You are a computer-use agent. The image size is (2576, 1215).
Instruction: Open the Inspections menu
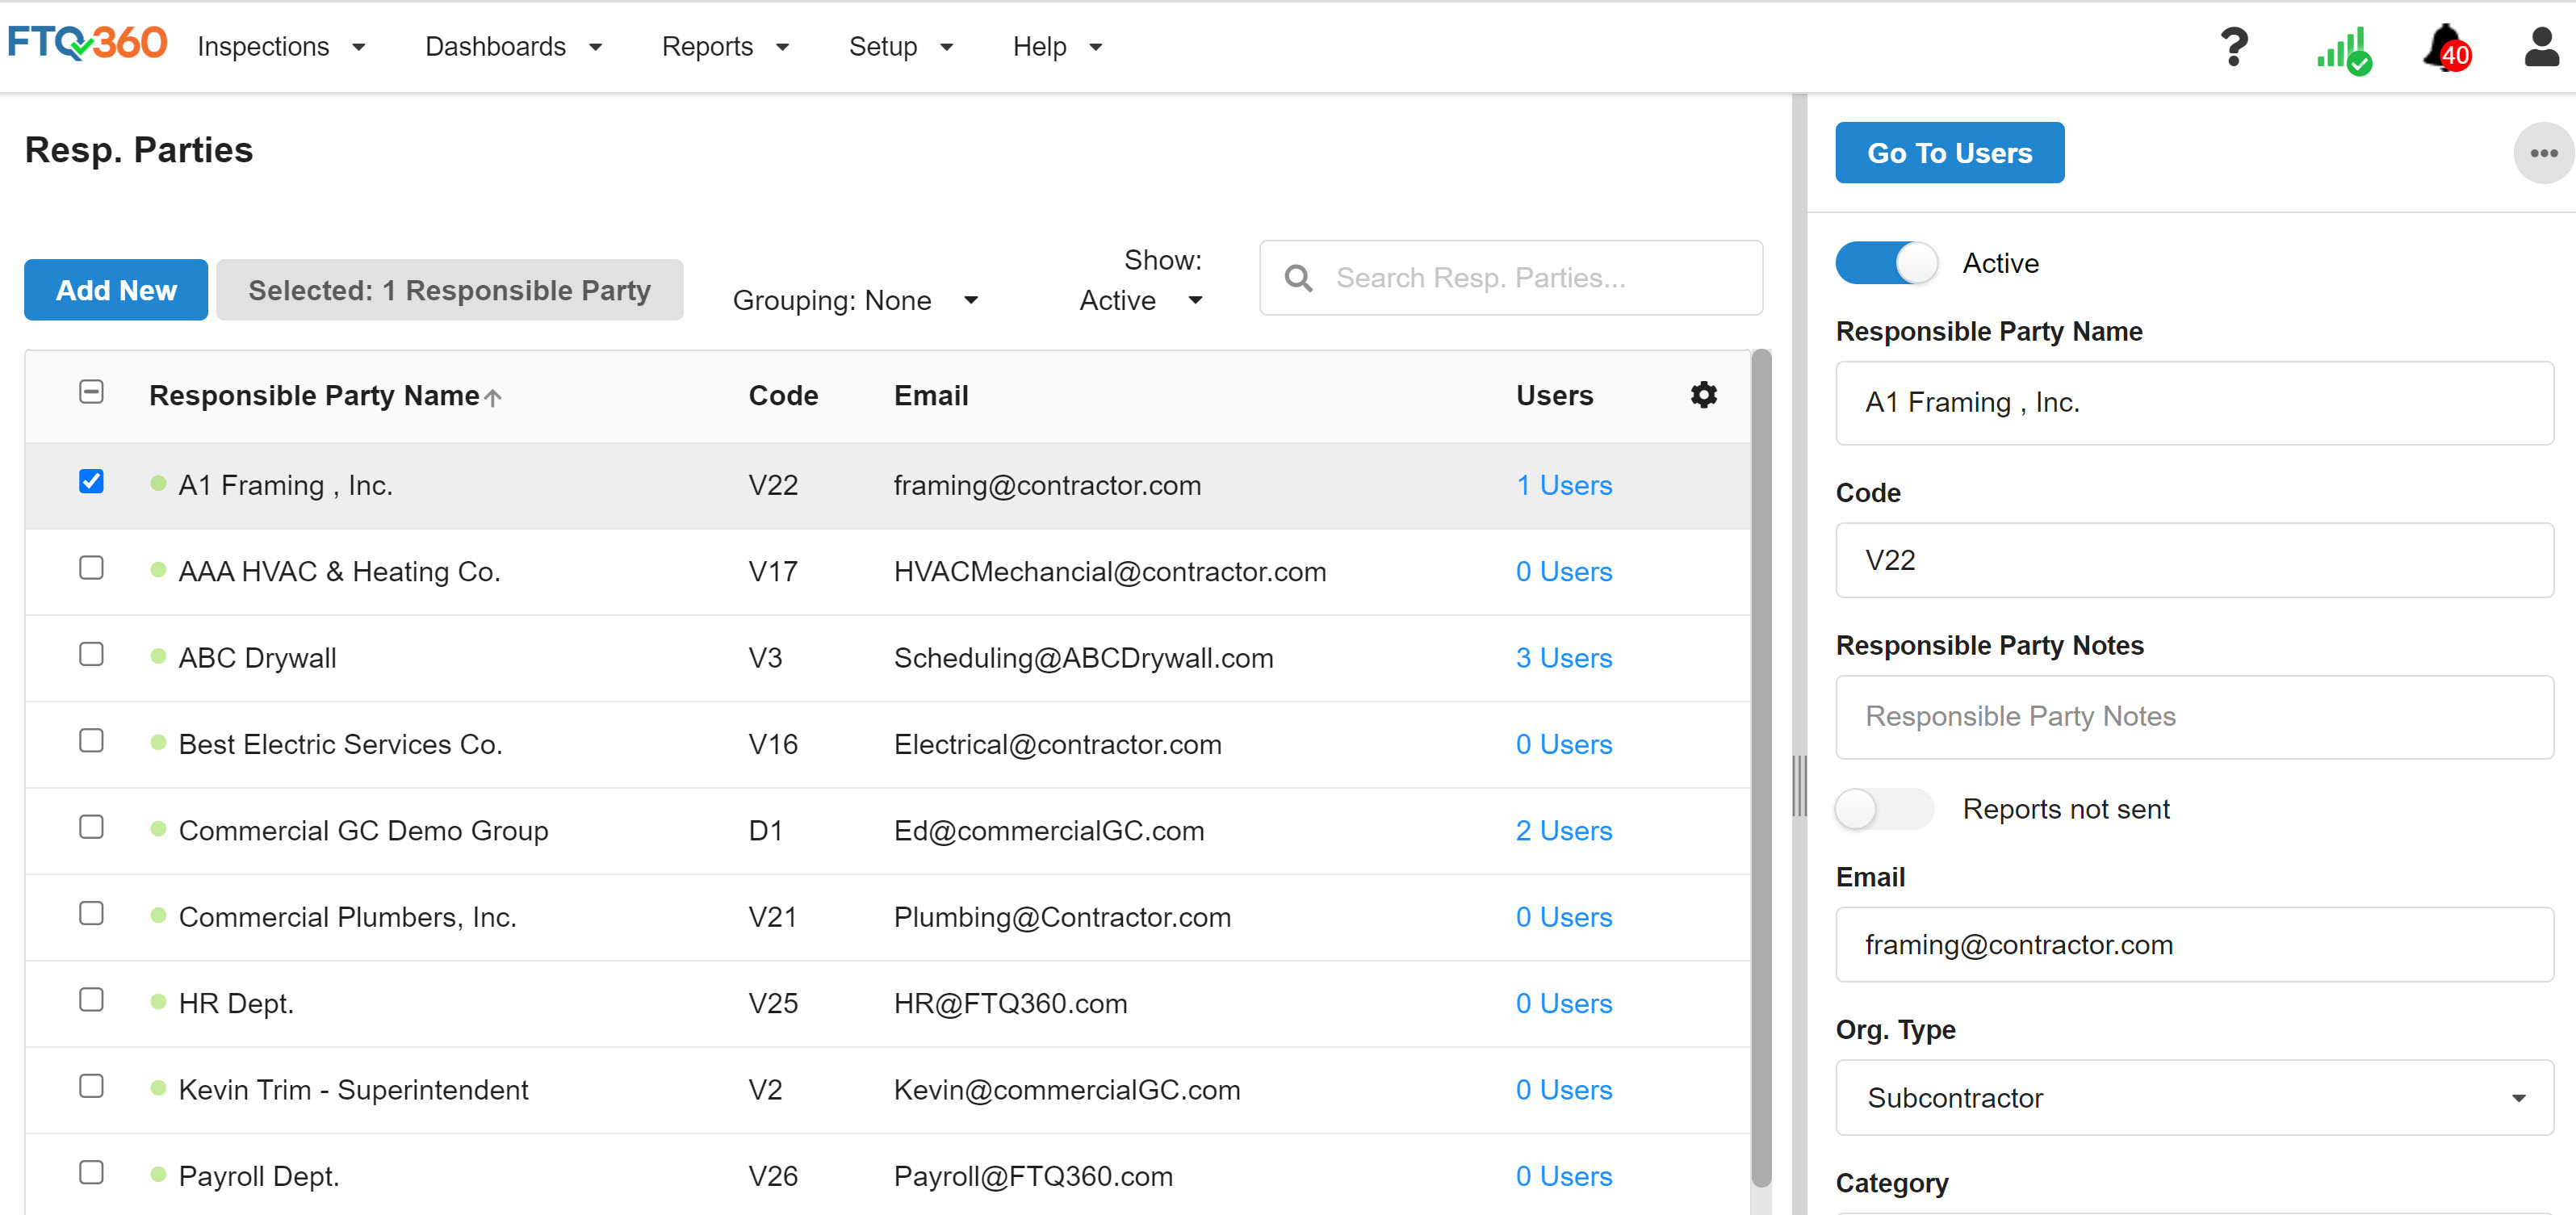(x=281, y=47)
